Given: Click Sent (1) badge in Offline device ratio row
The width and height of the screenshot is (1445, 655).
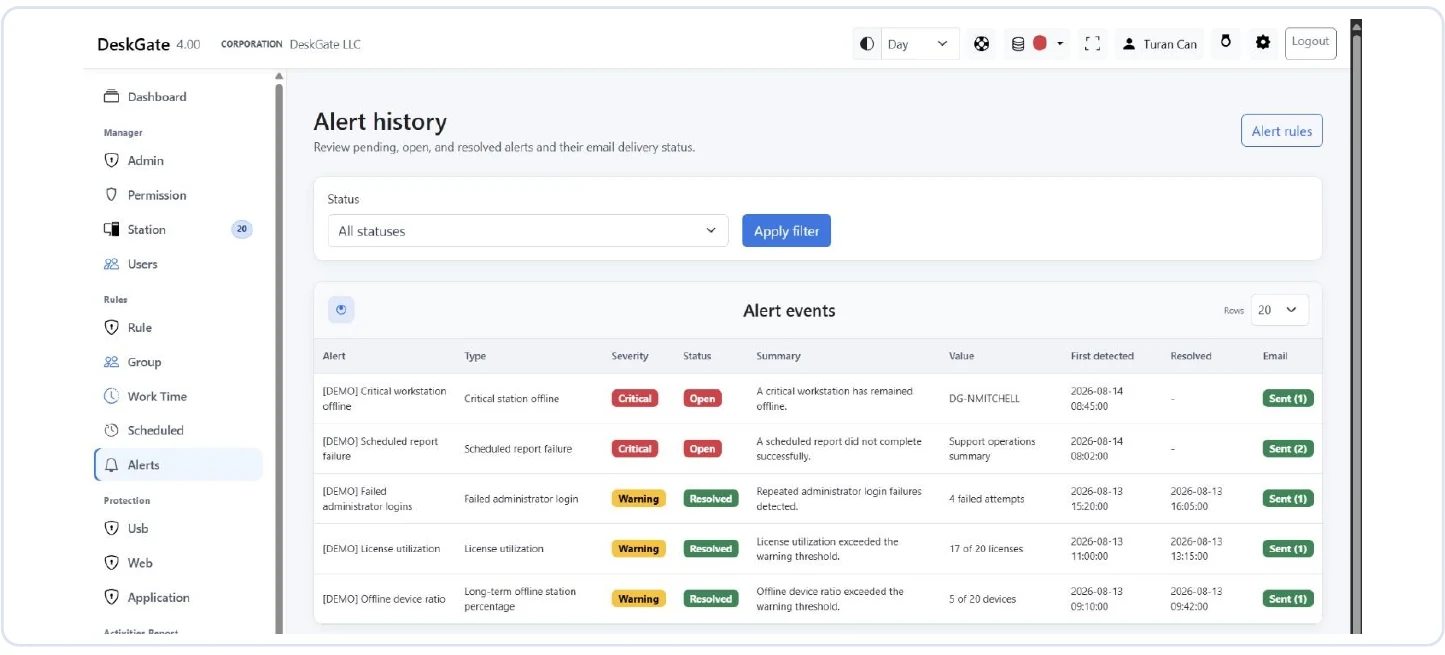Looking at the screenshot, I should [1288, 599].
